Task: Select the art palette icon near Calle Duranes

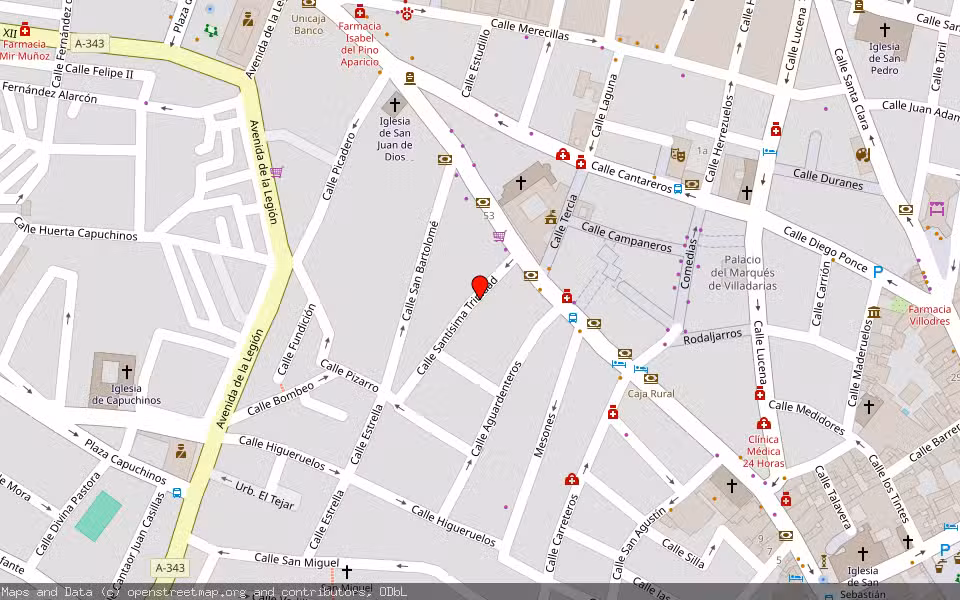Action: (863, 154)
